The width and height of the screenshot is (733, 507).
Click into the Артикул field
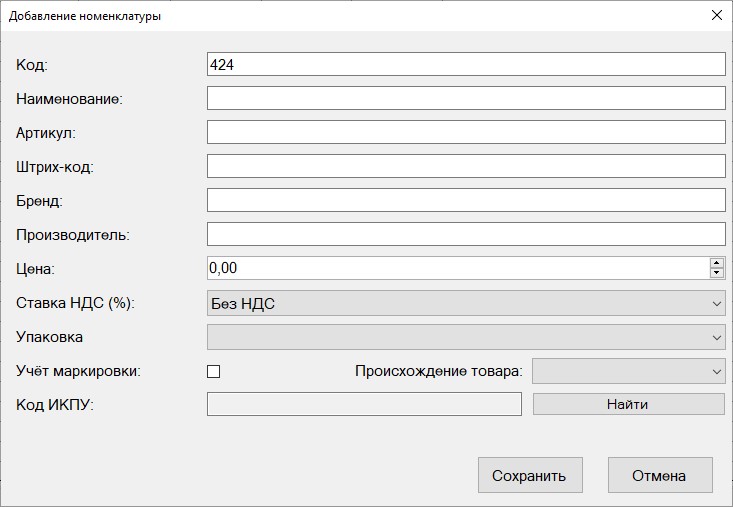[465, 132]
